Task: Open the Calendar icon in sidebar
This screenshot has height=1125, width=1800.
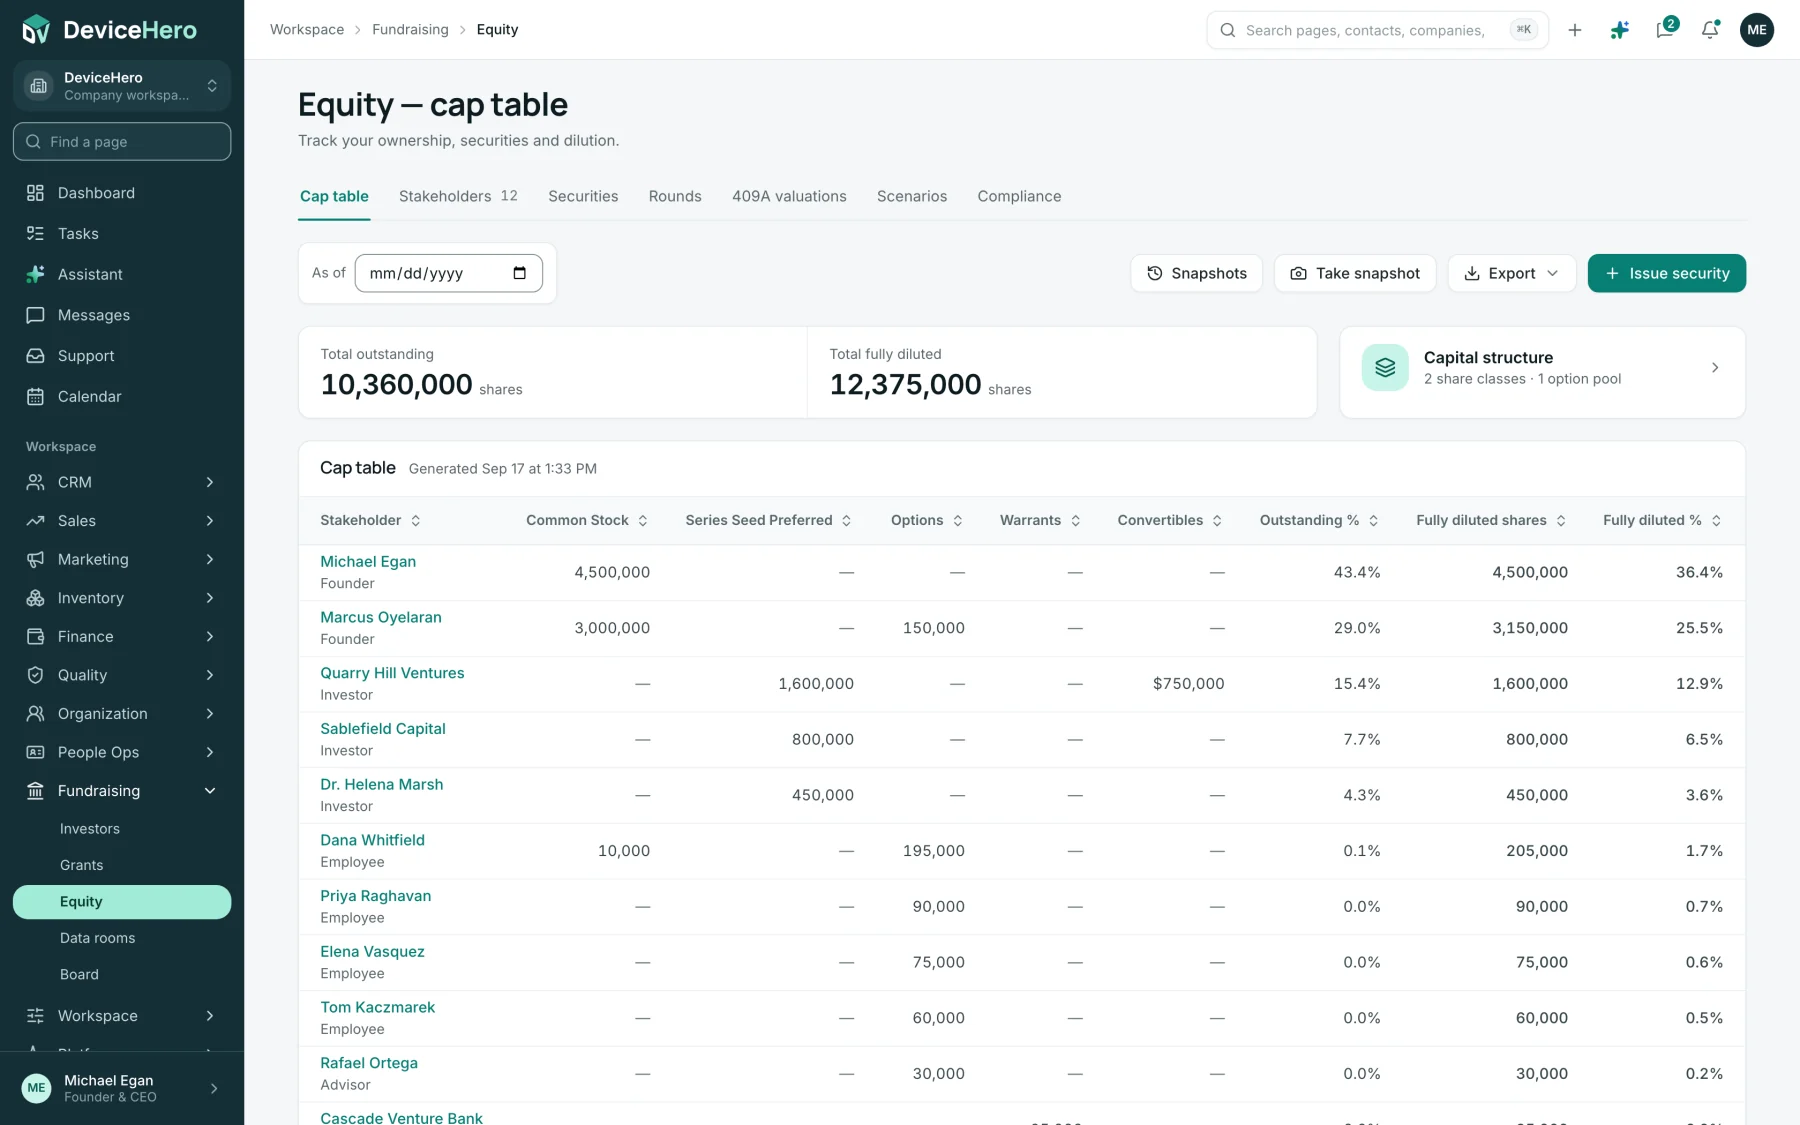Action: point(35,397)
